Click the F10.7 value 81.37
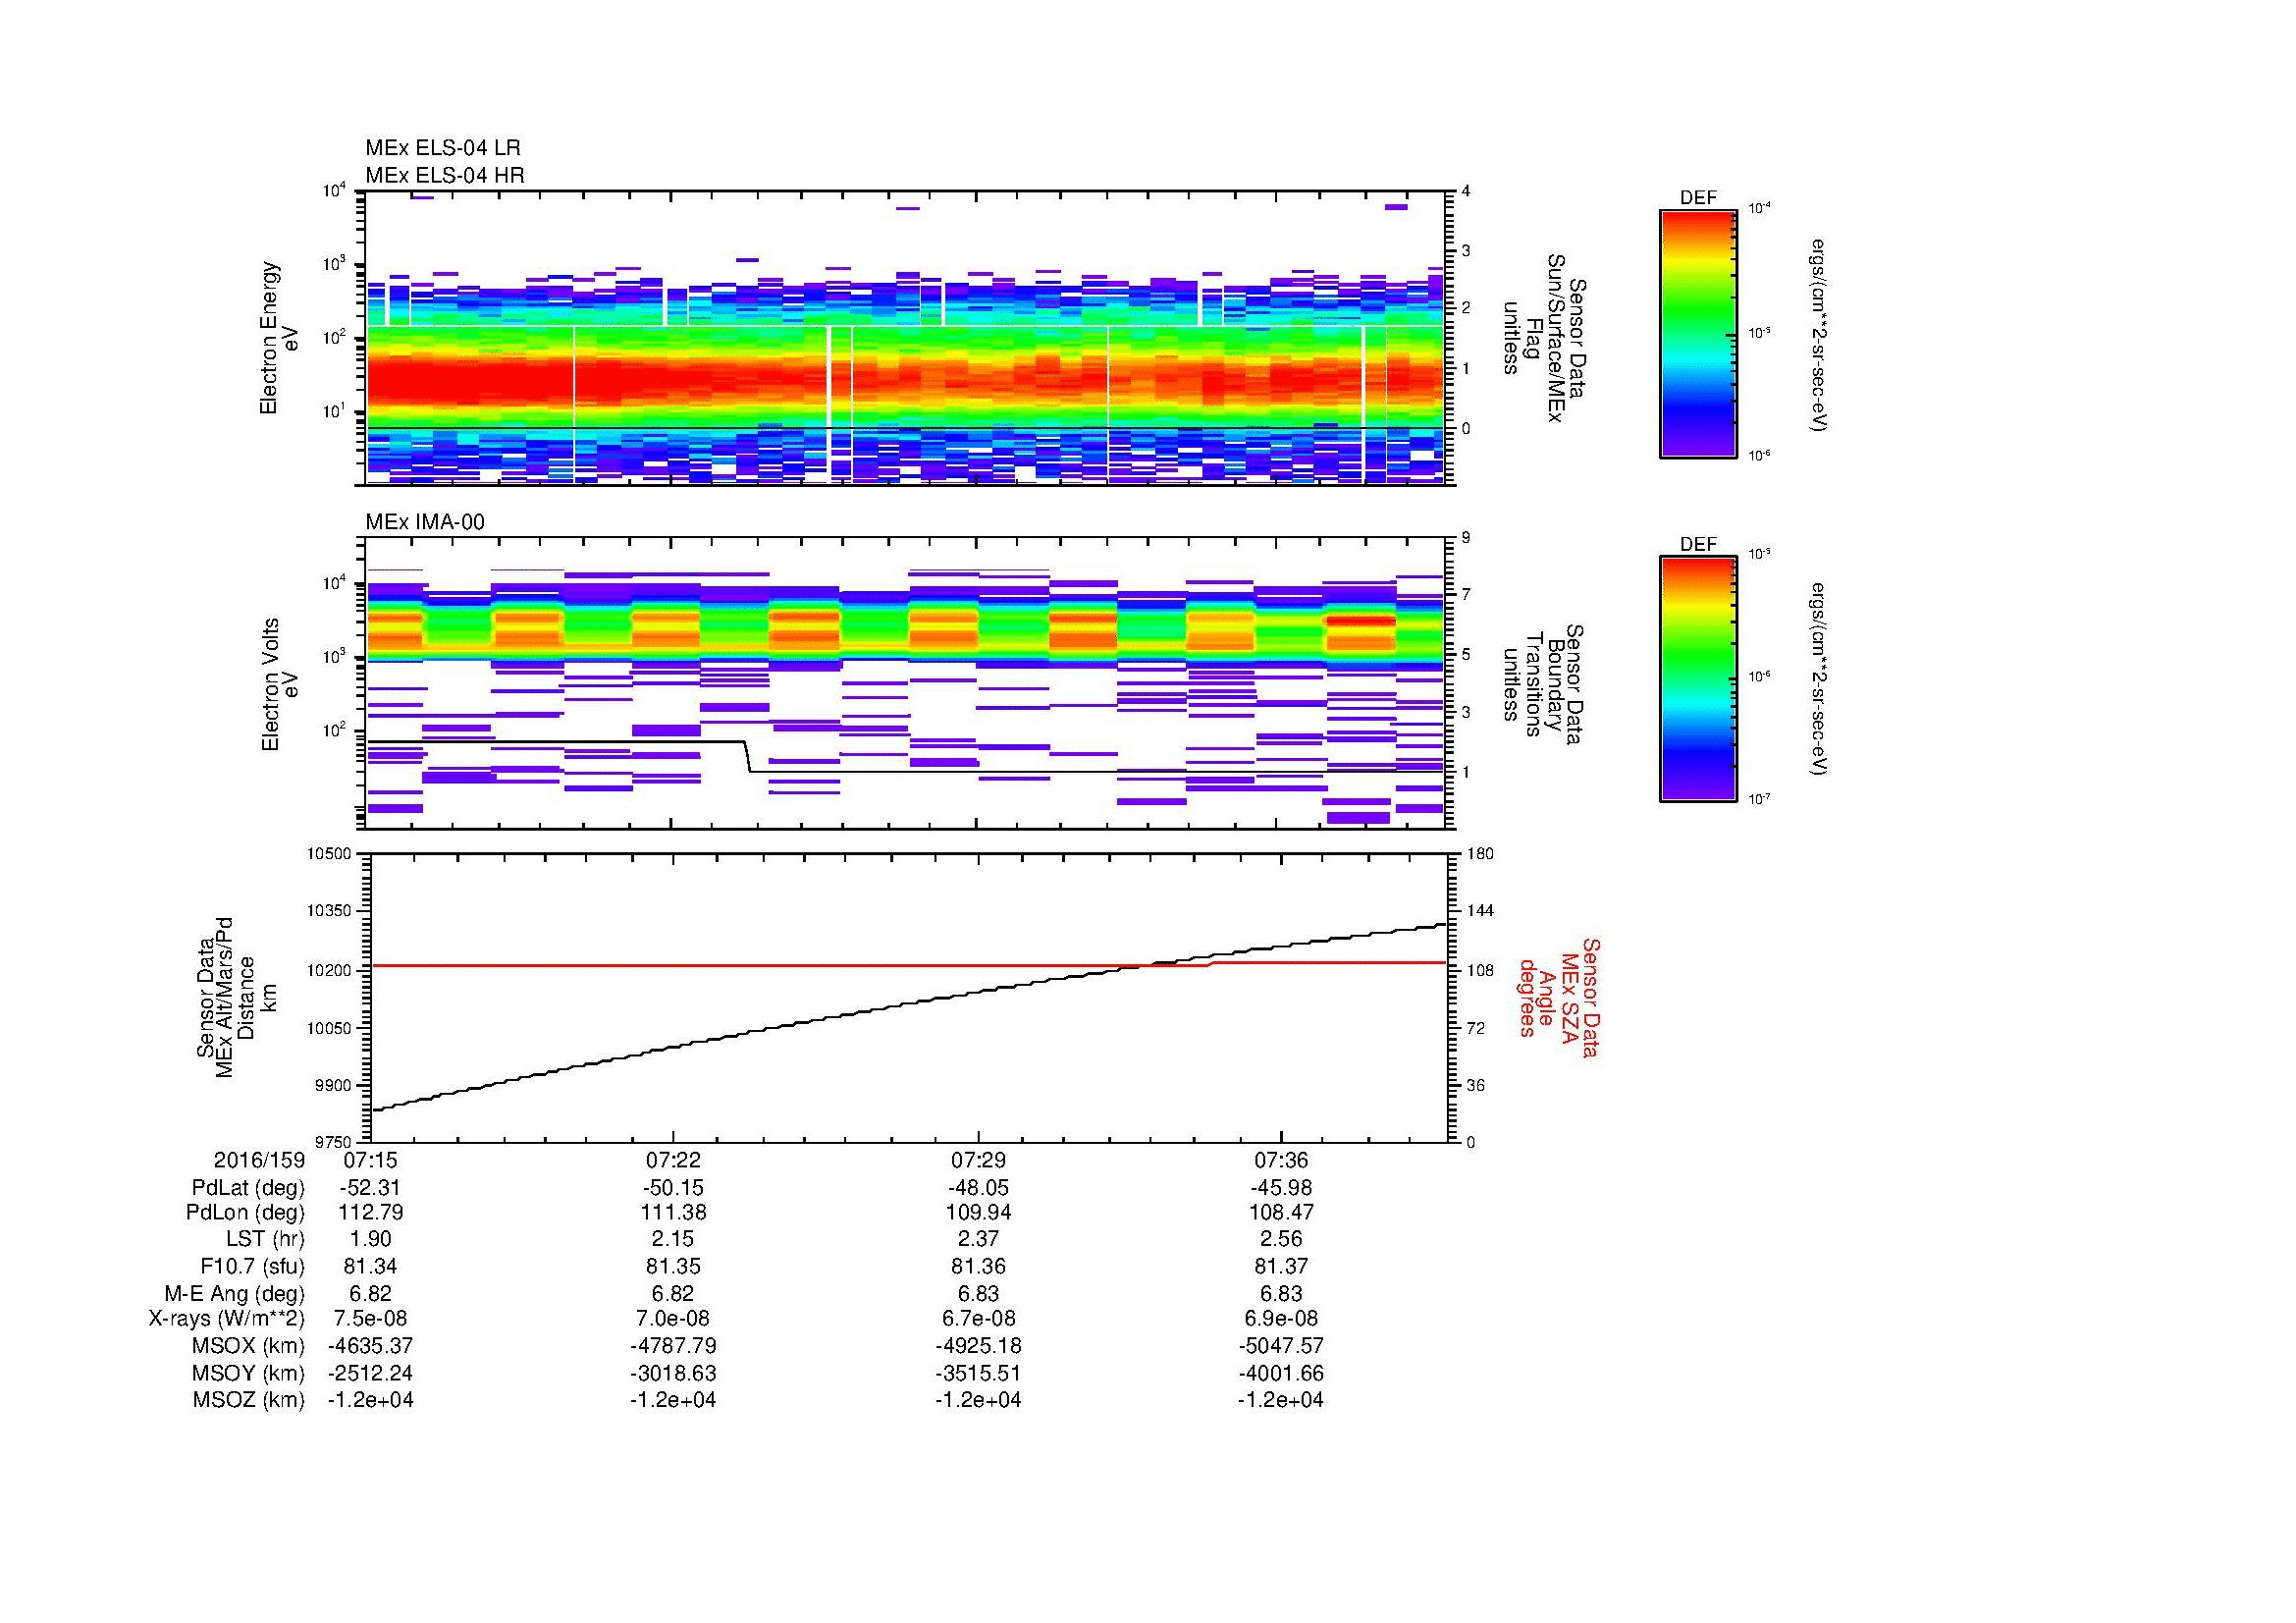 point(1281,1267)
